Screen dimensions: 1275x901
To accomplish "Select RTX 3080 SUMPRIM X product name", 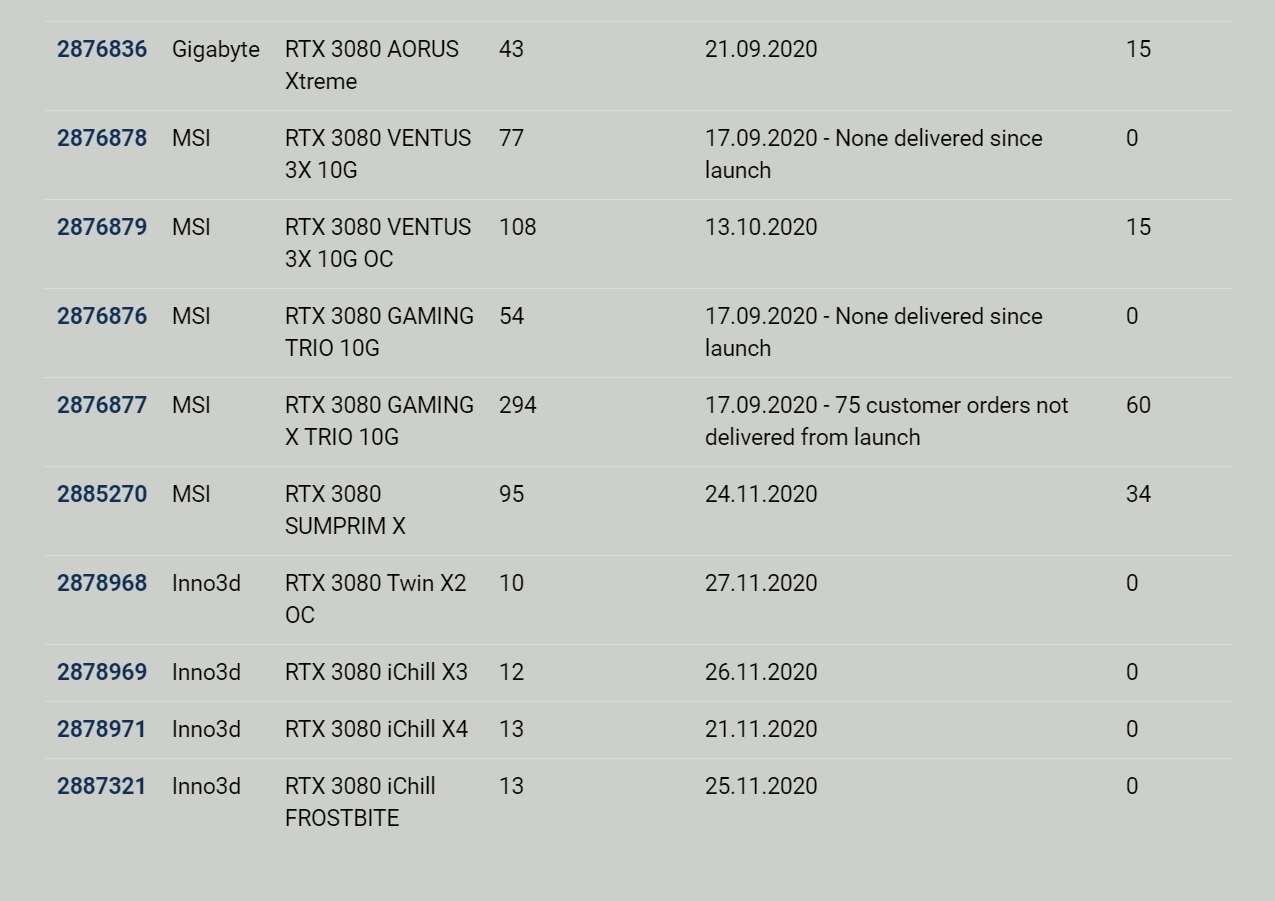I will click(345, 510).
